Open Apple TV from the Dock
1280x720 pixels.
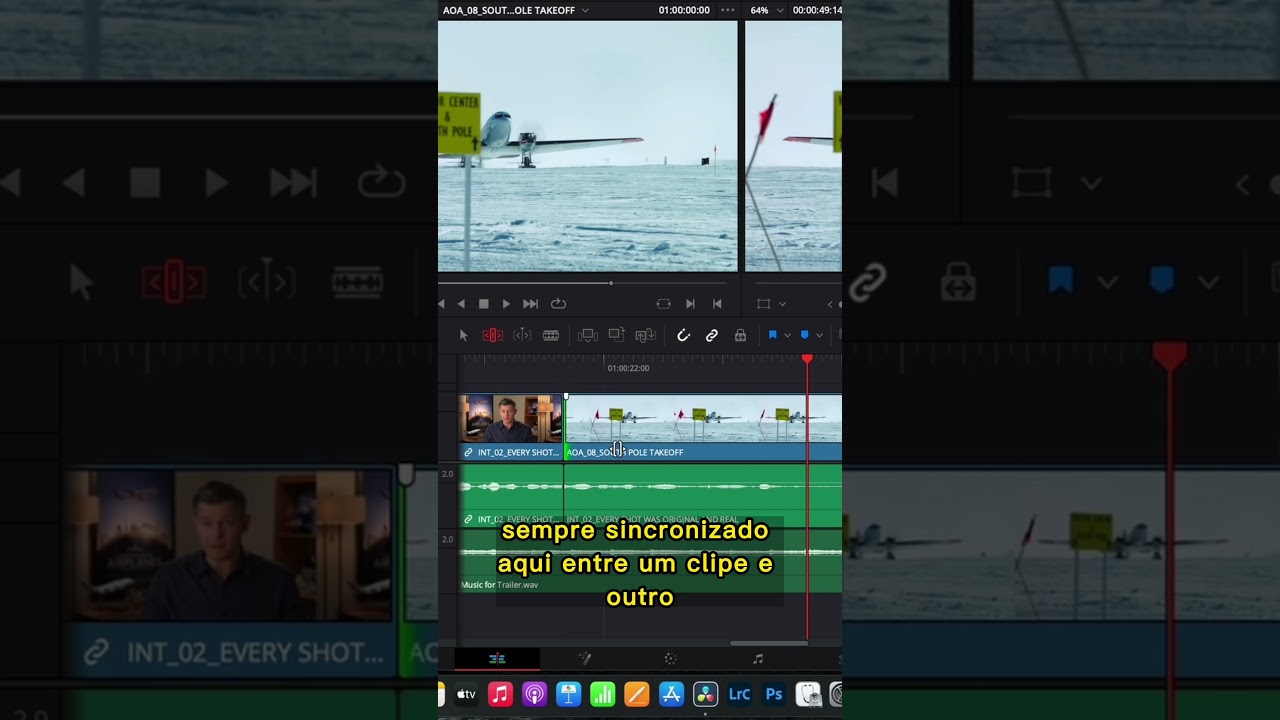[467, 694]
